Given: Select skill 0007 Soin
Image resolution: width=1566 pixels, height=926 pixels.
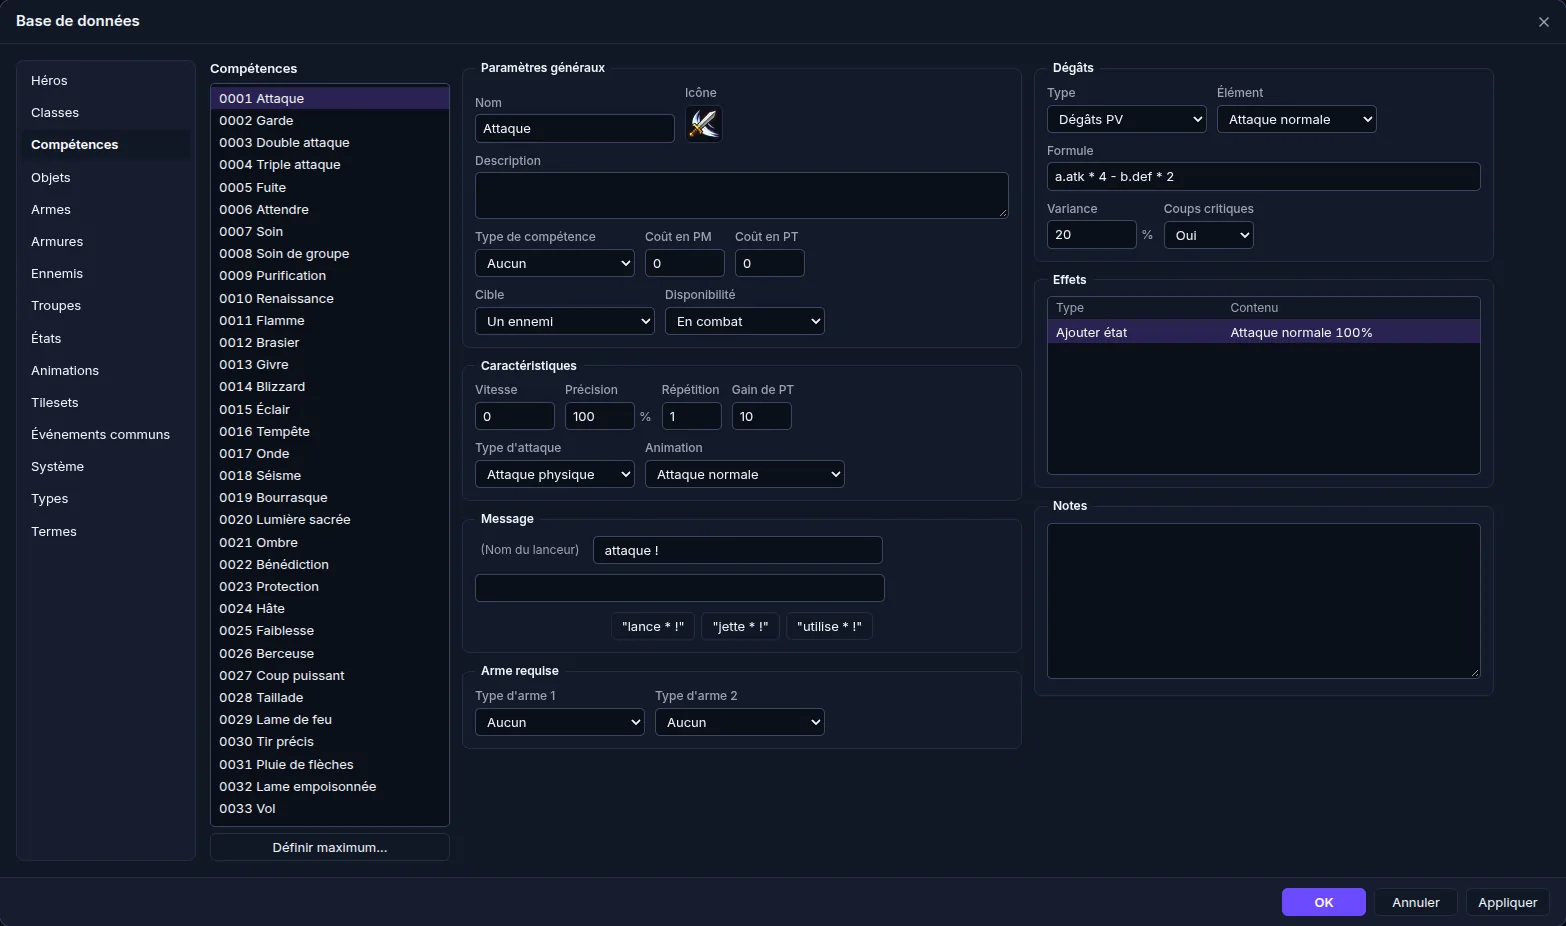Looking at the screenshot, I should tap(330, 231).
